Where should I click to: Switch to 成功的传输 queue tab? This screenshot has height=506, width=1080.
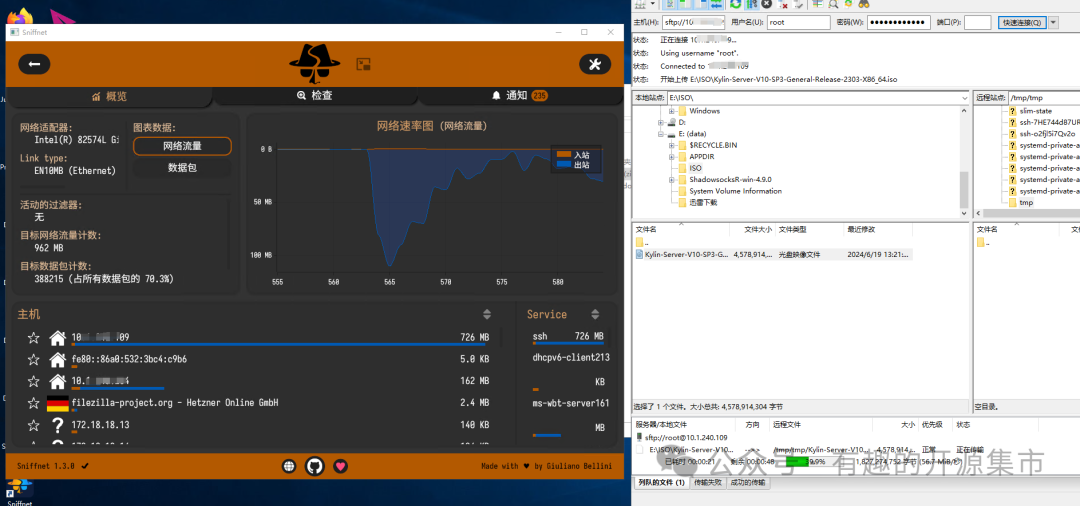(x=747, y=483)
